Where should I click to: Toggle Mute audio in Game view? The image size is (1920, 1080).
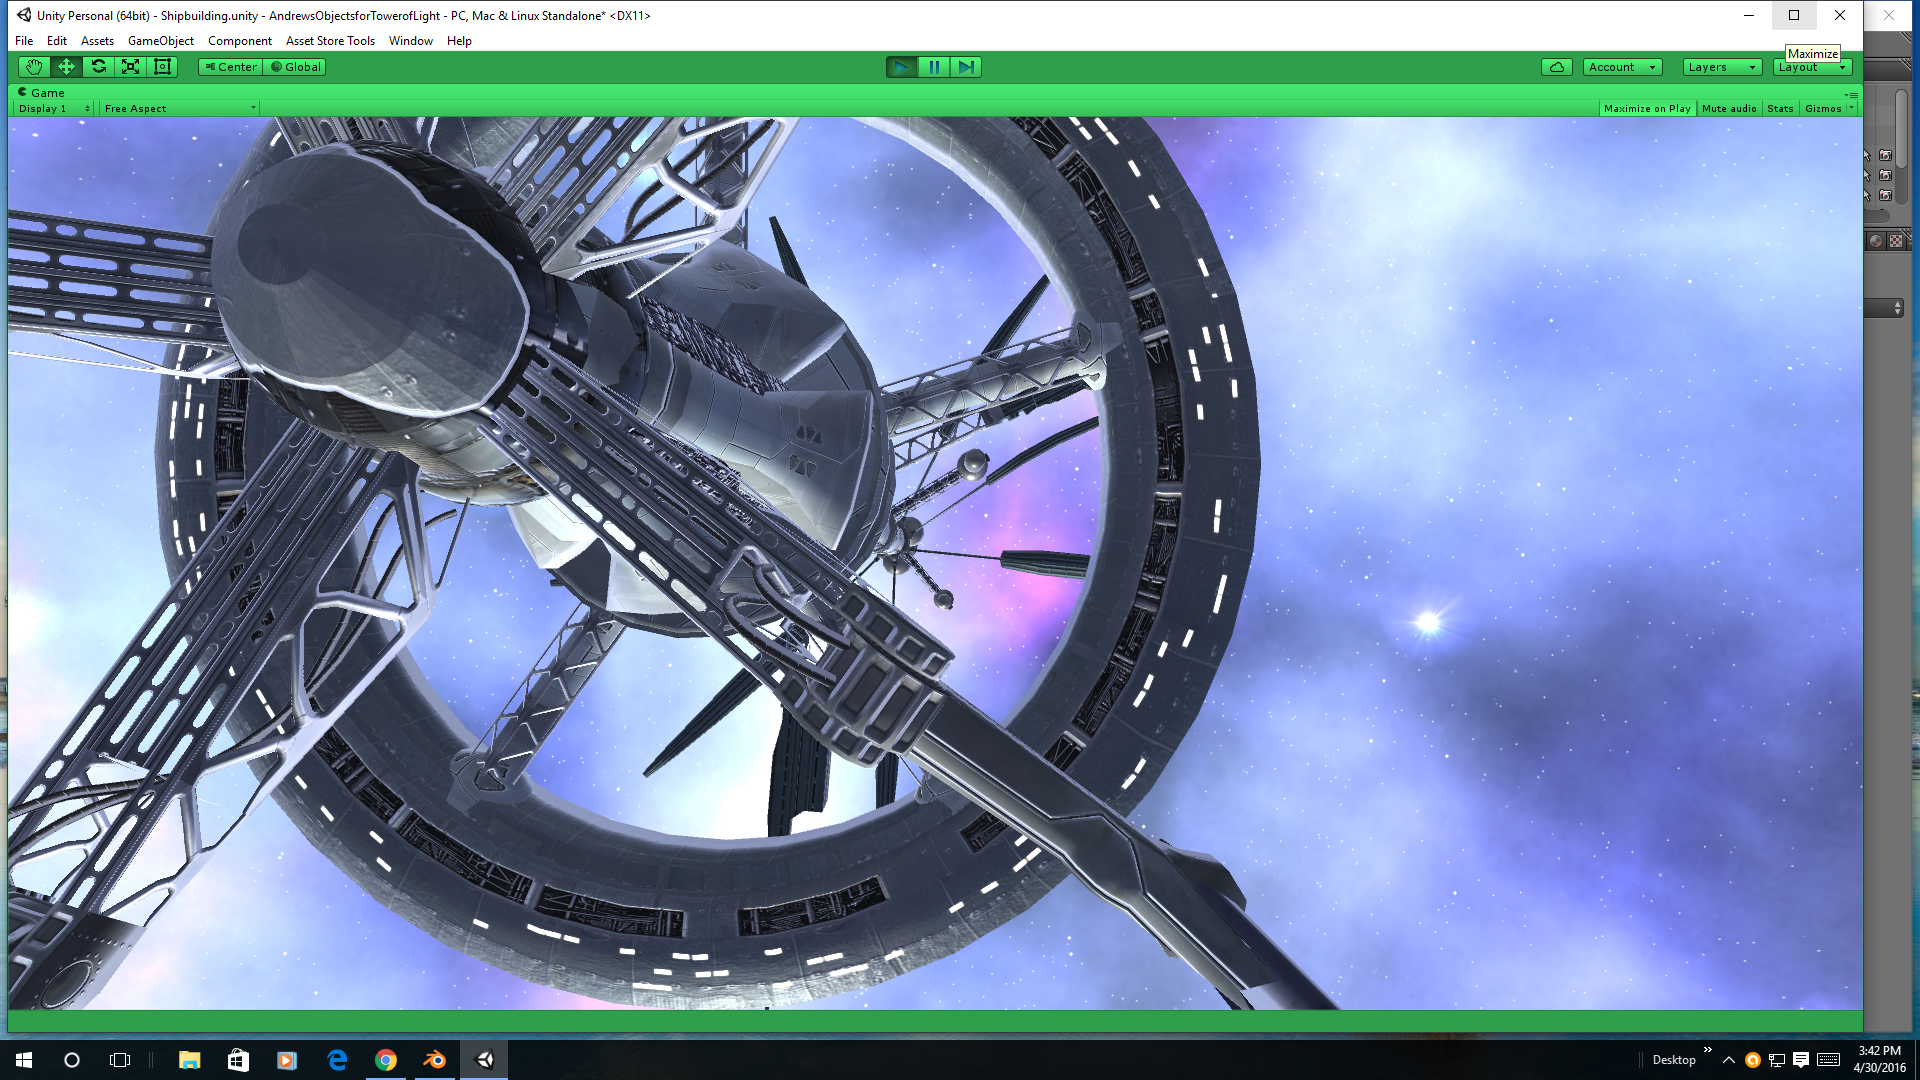pyautogui.click(x=1729, y=108)
